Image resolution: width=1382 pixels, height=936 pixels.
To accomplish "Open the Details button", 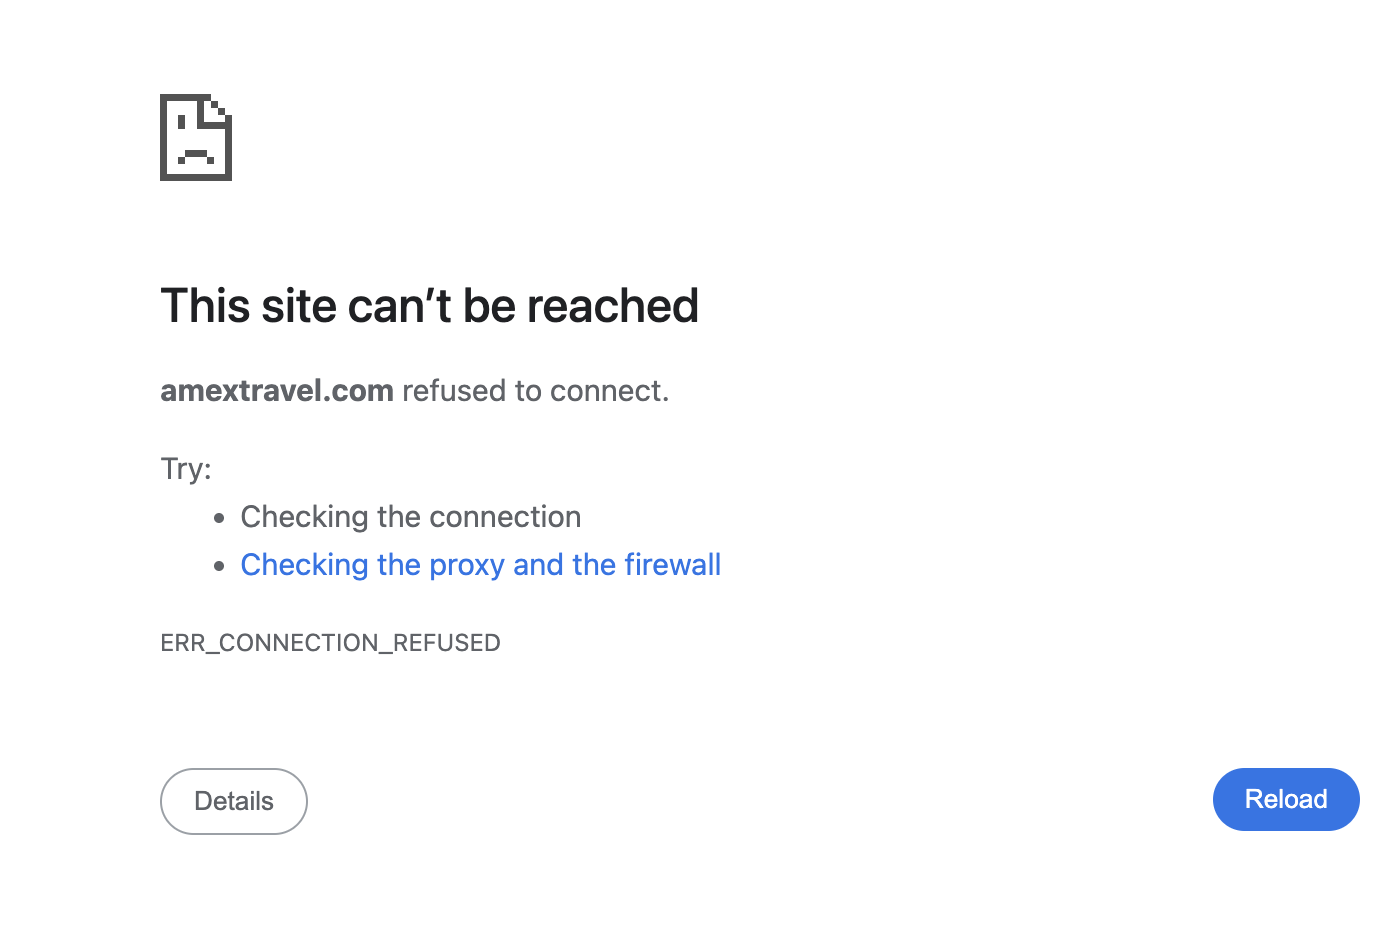I will pyautogui.click(x=234, y=801).
